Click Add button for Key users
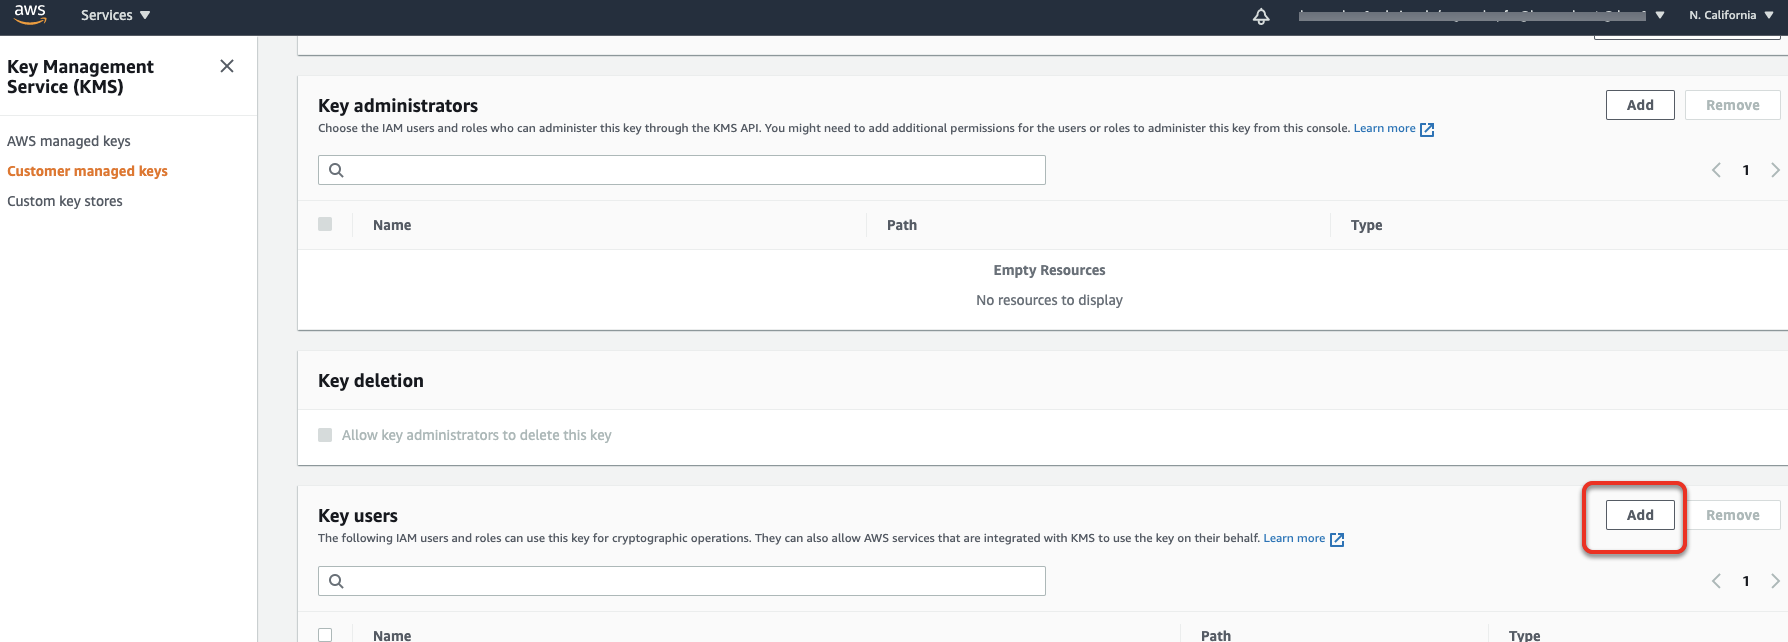Screen dimensions: 1788x642 1640,515
